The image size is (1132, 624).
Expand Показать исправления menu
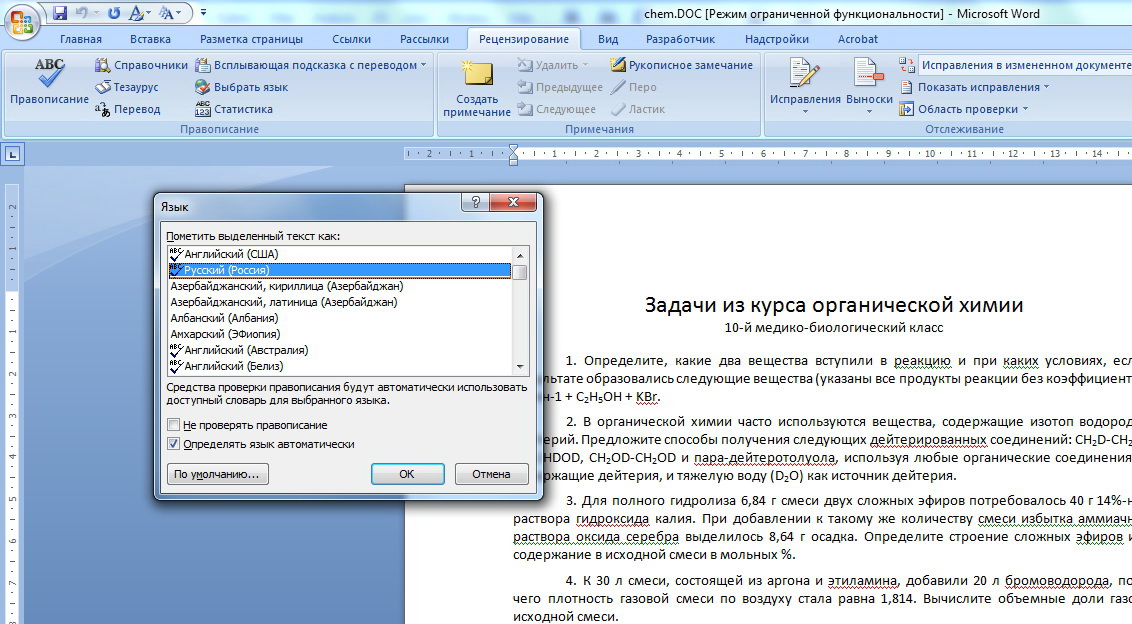(974, 87)
